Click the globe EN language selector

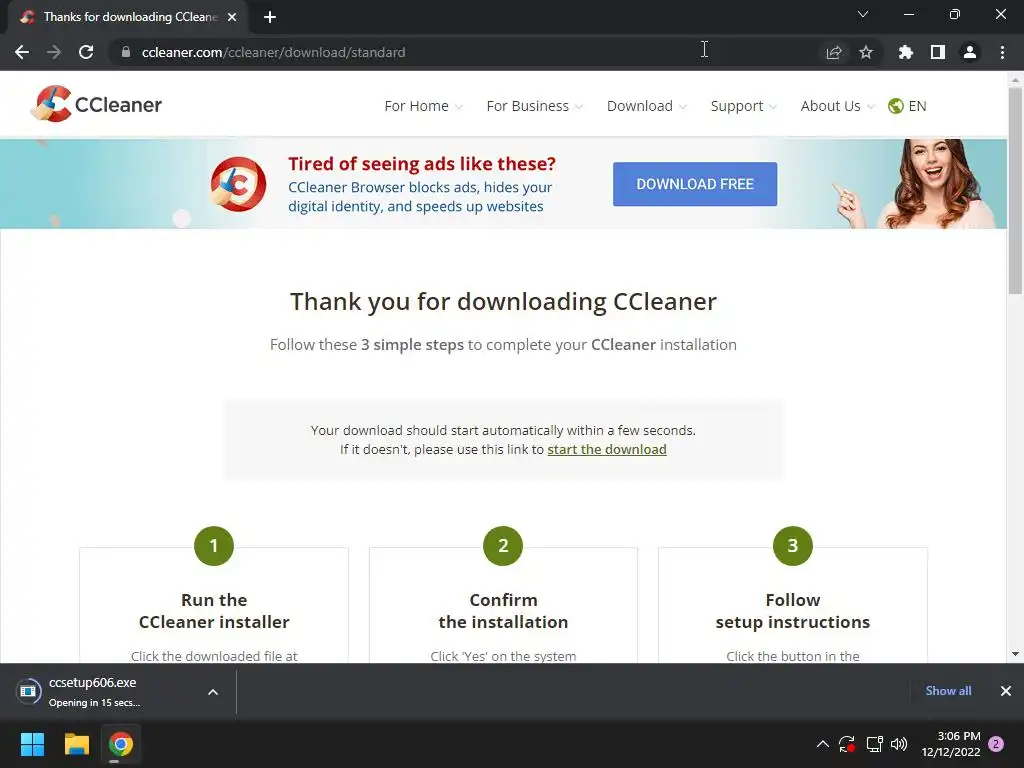tap(907, 106)
